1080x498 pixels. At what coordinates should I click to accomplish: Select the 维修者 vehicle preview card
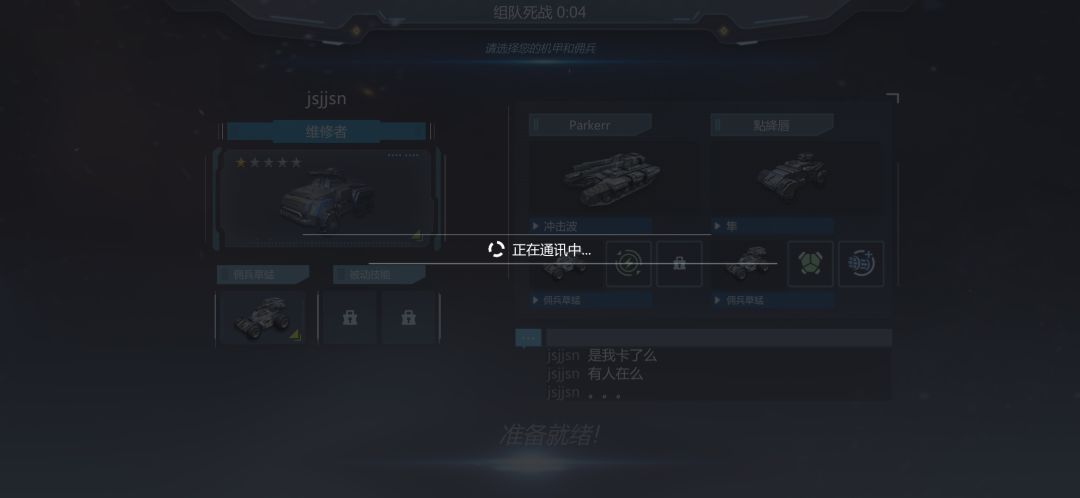(326, 199)
